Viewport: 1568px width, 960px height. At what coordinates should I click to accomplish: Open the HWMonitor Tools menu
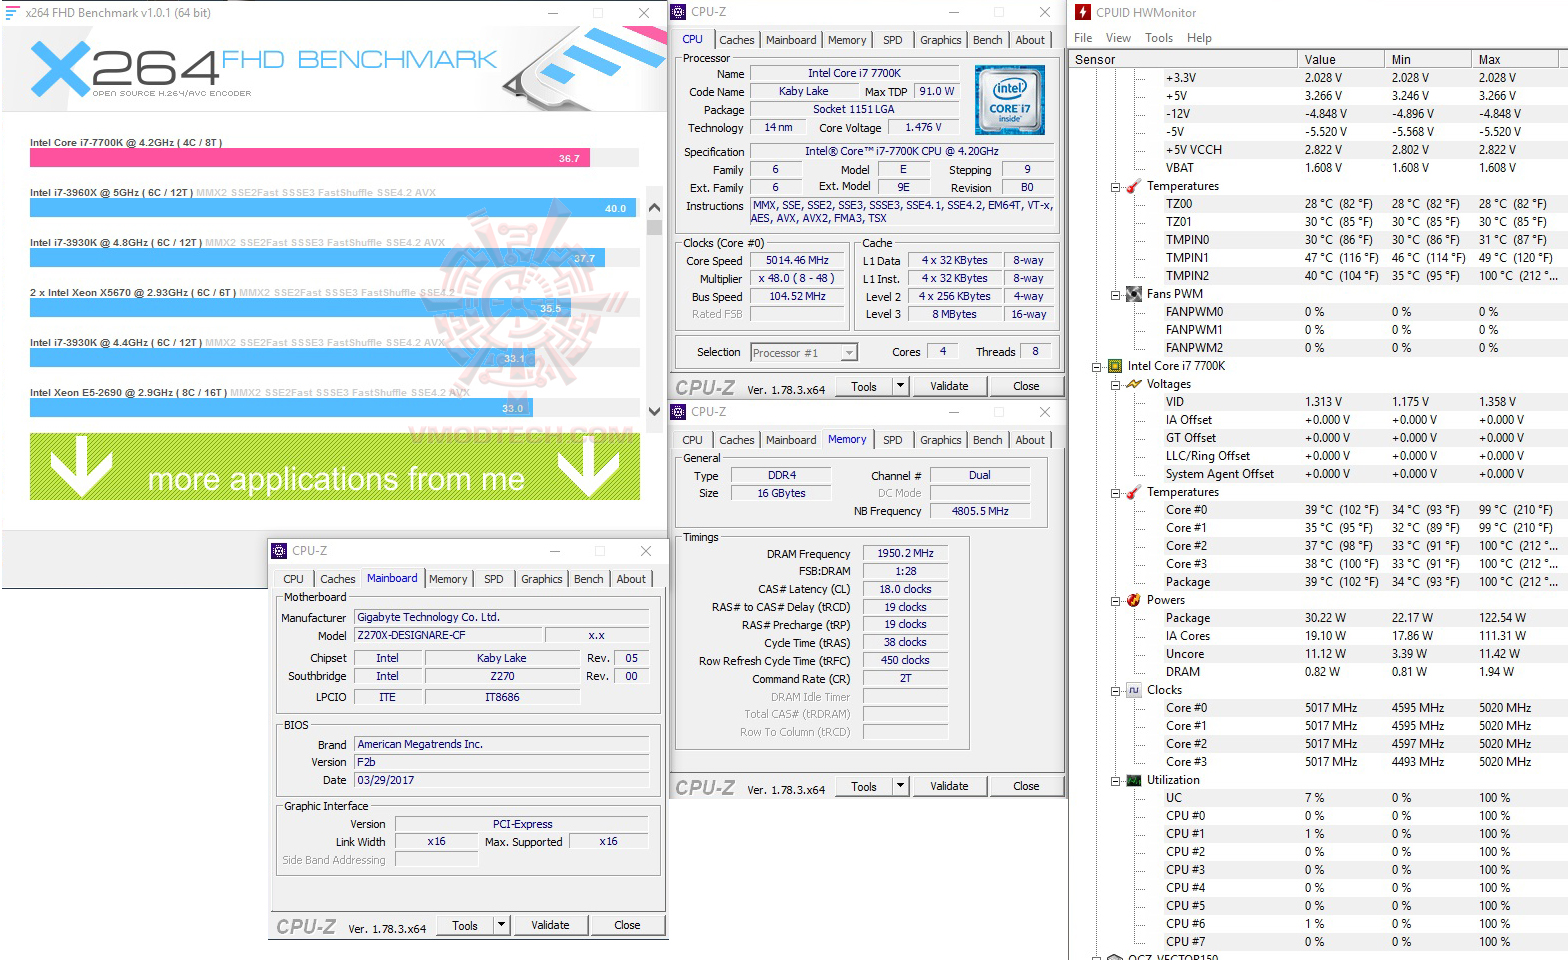pos(1159,38)
